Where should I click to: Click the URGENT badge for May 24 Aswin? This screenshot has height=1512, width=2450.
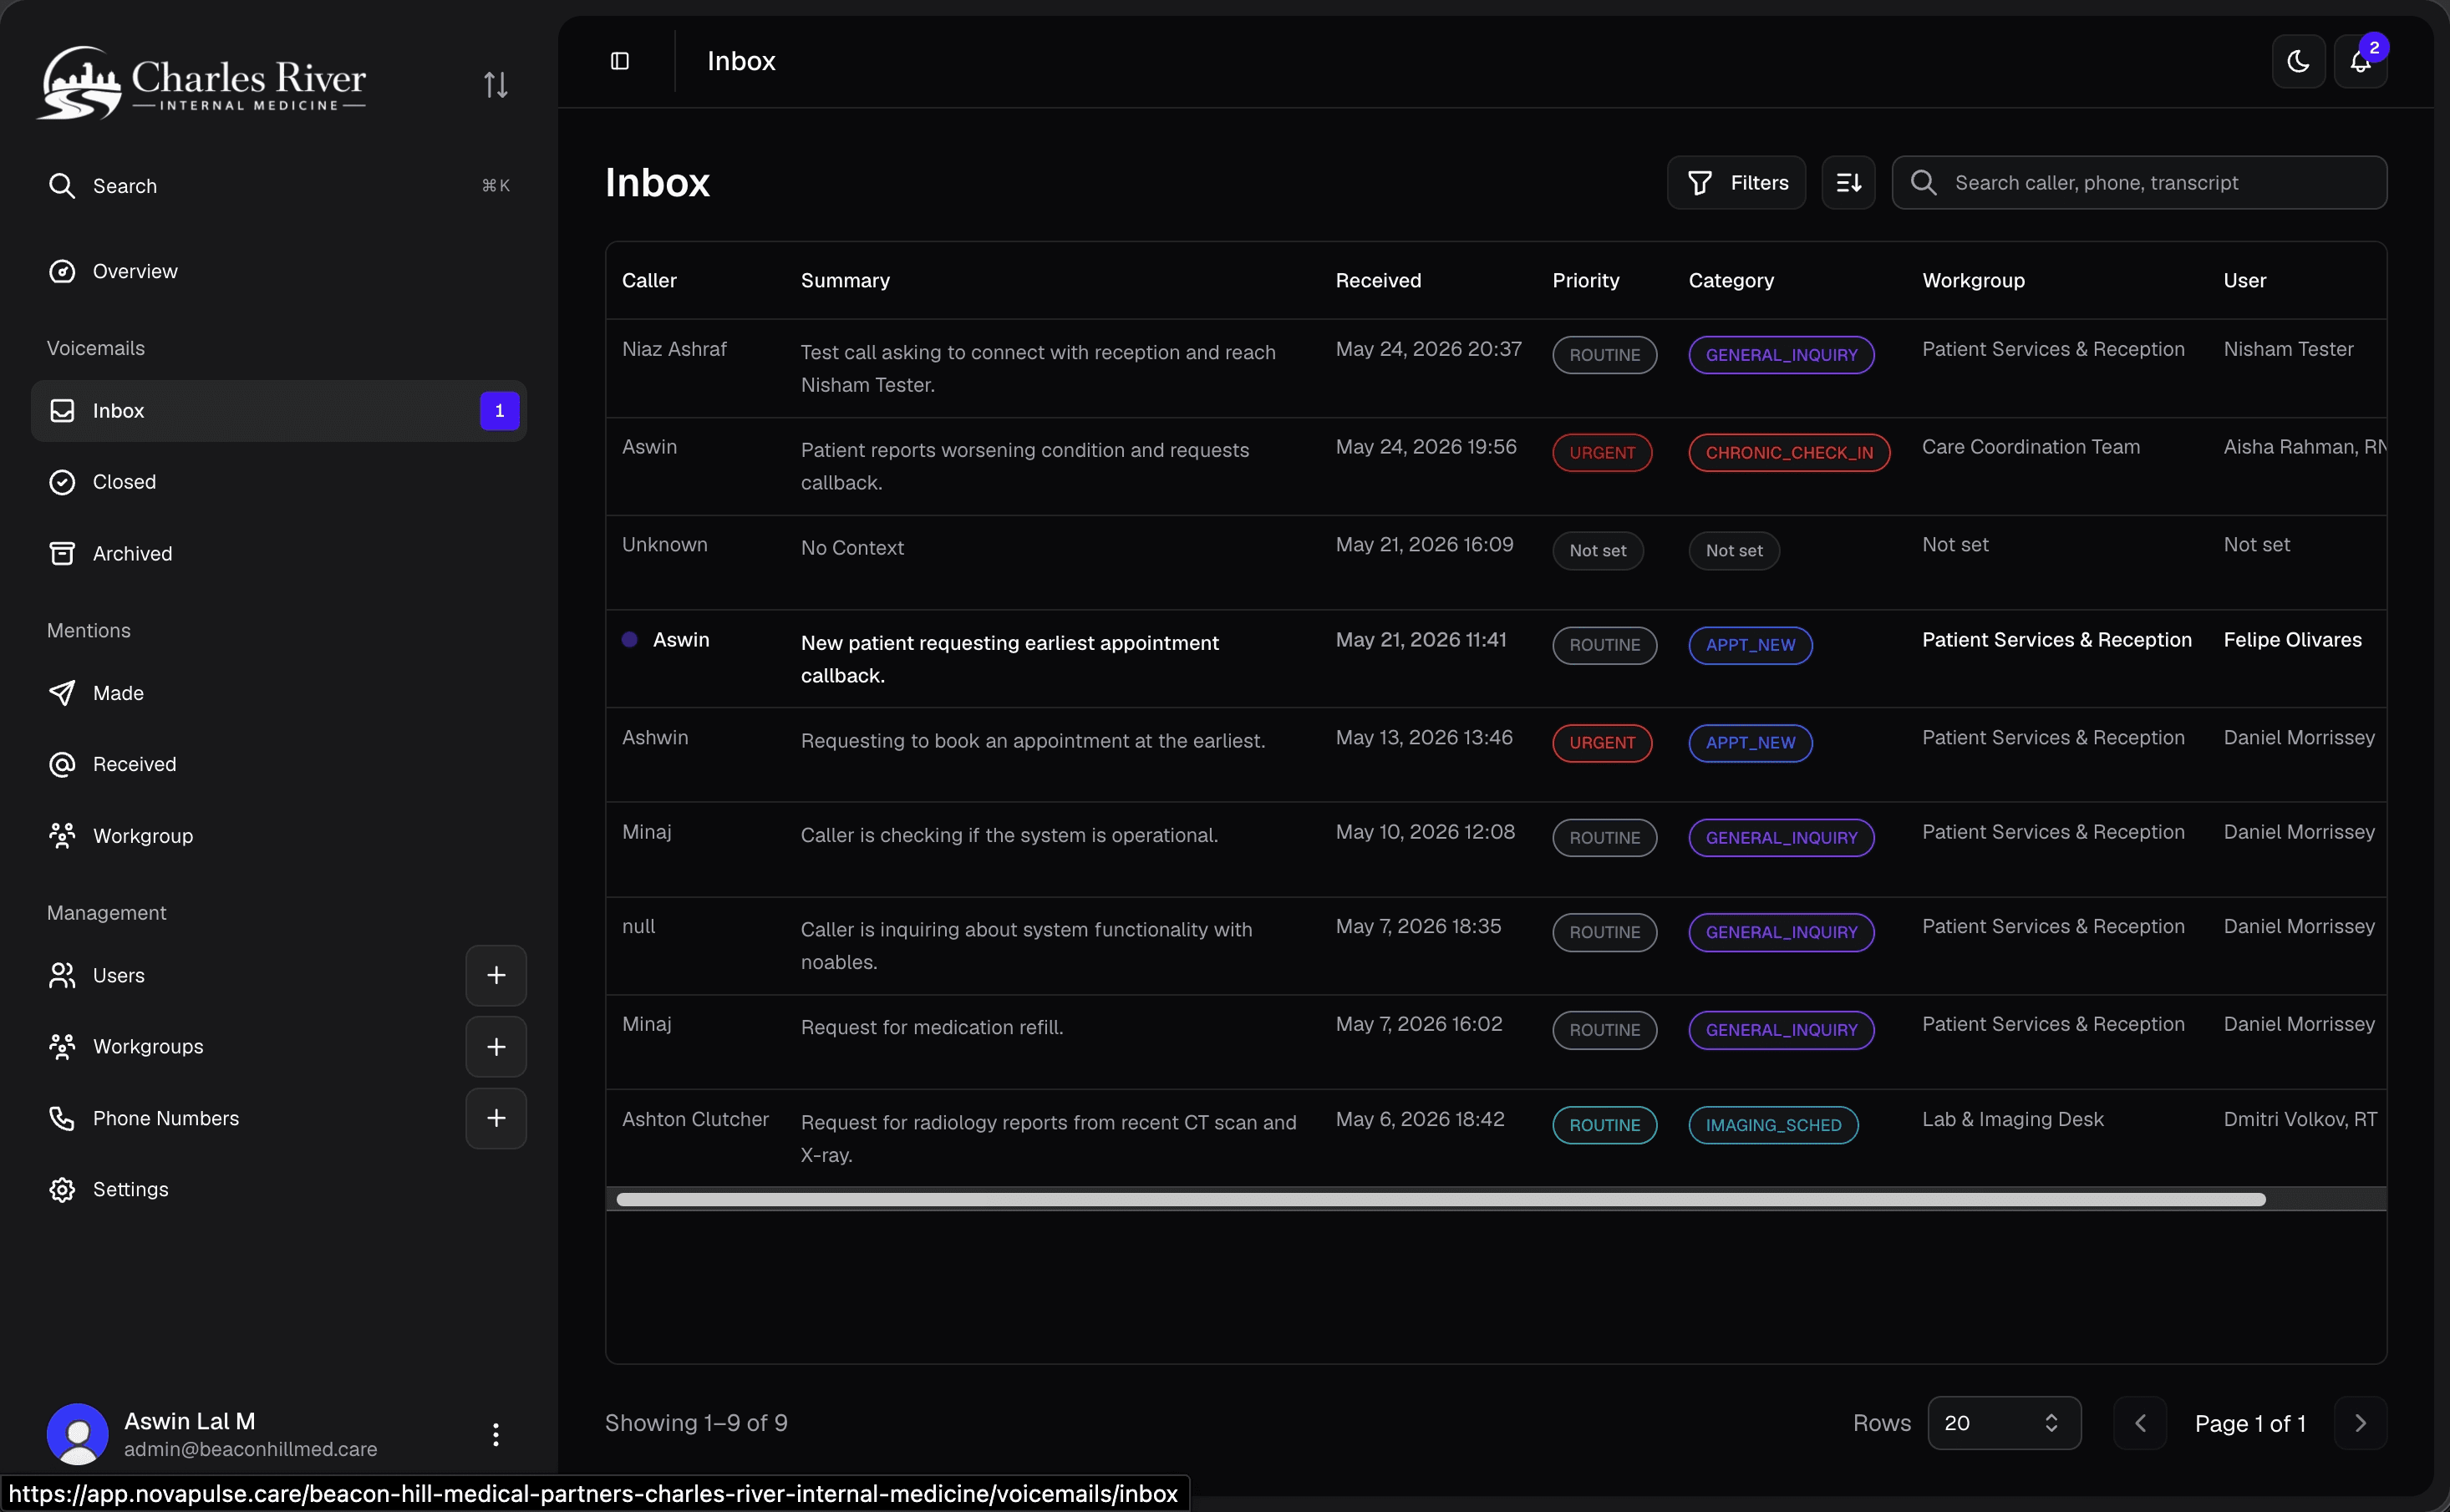(1601, 453)
